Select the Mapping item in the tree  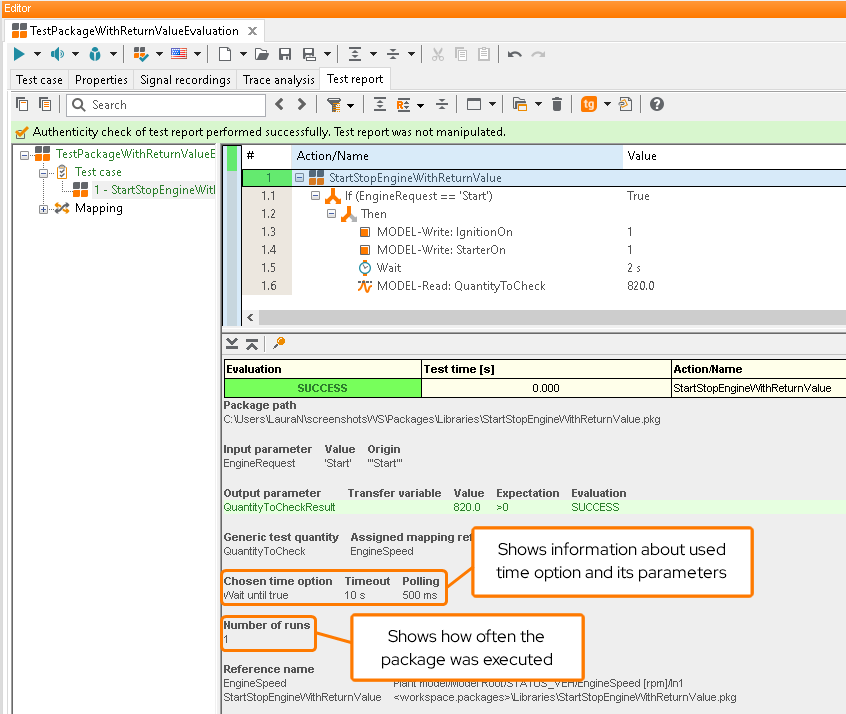99,208
